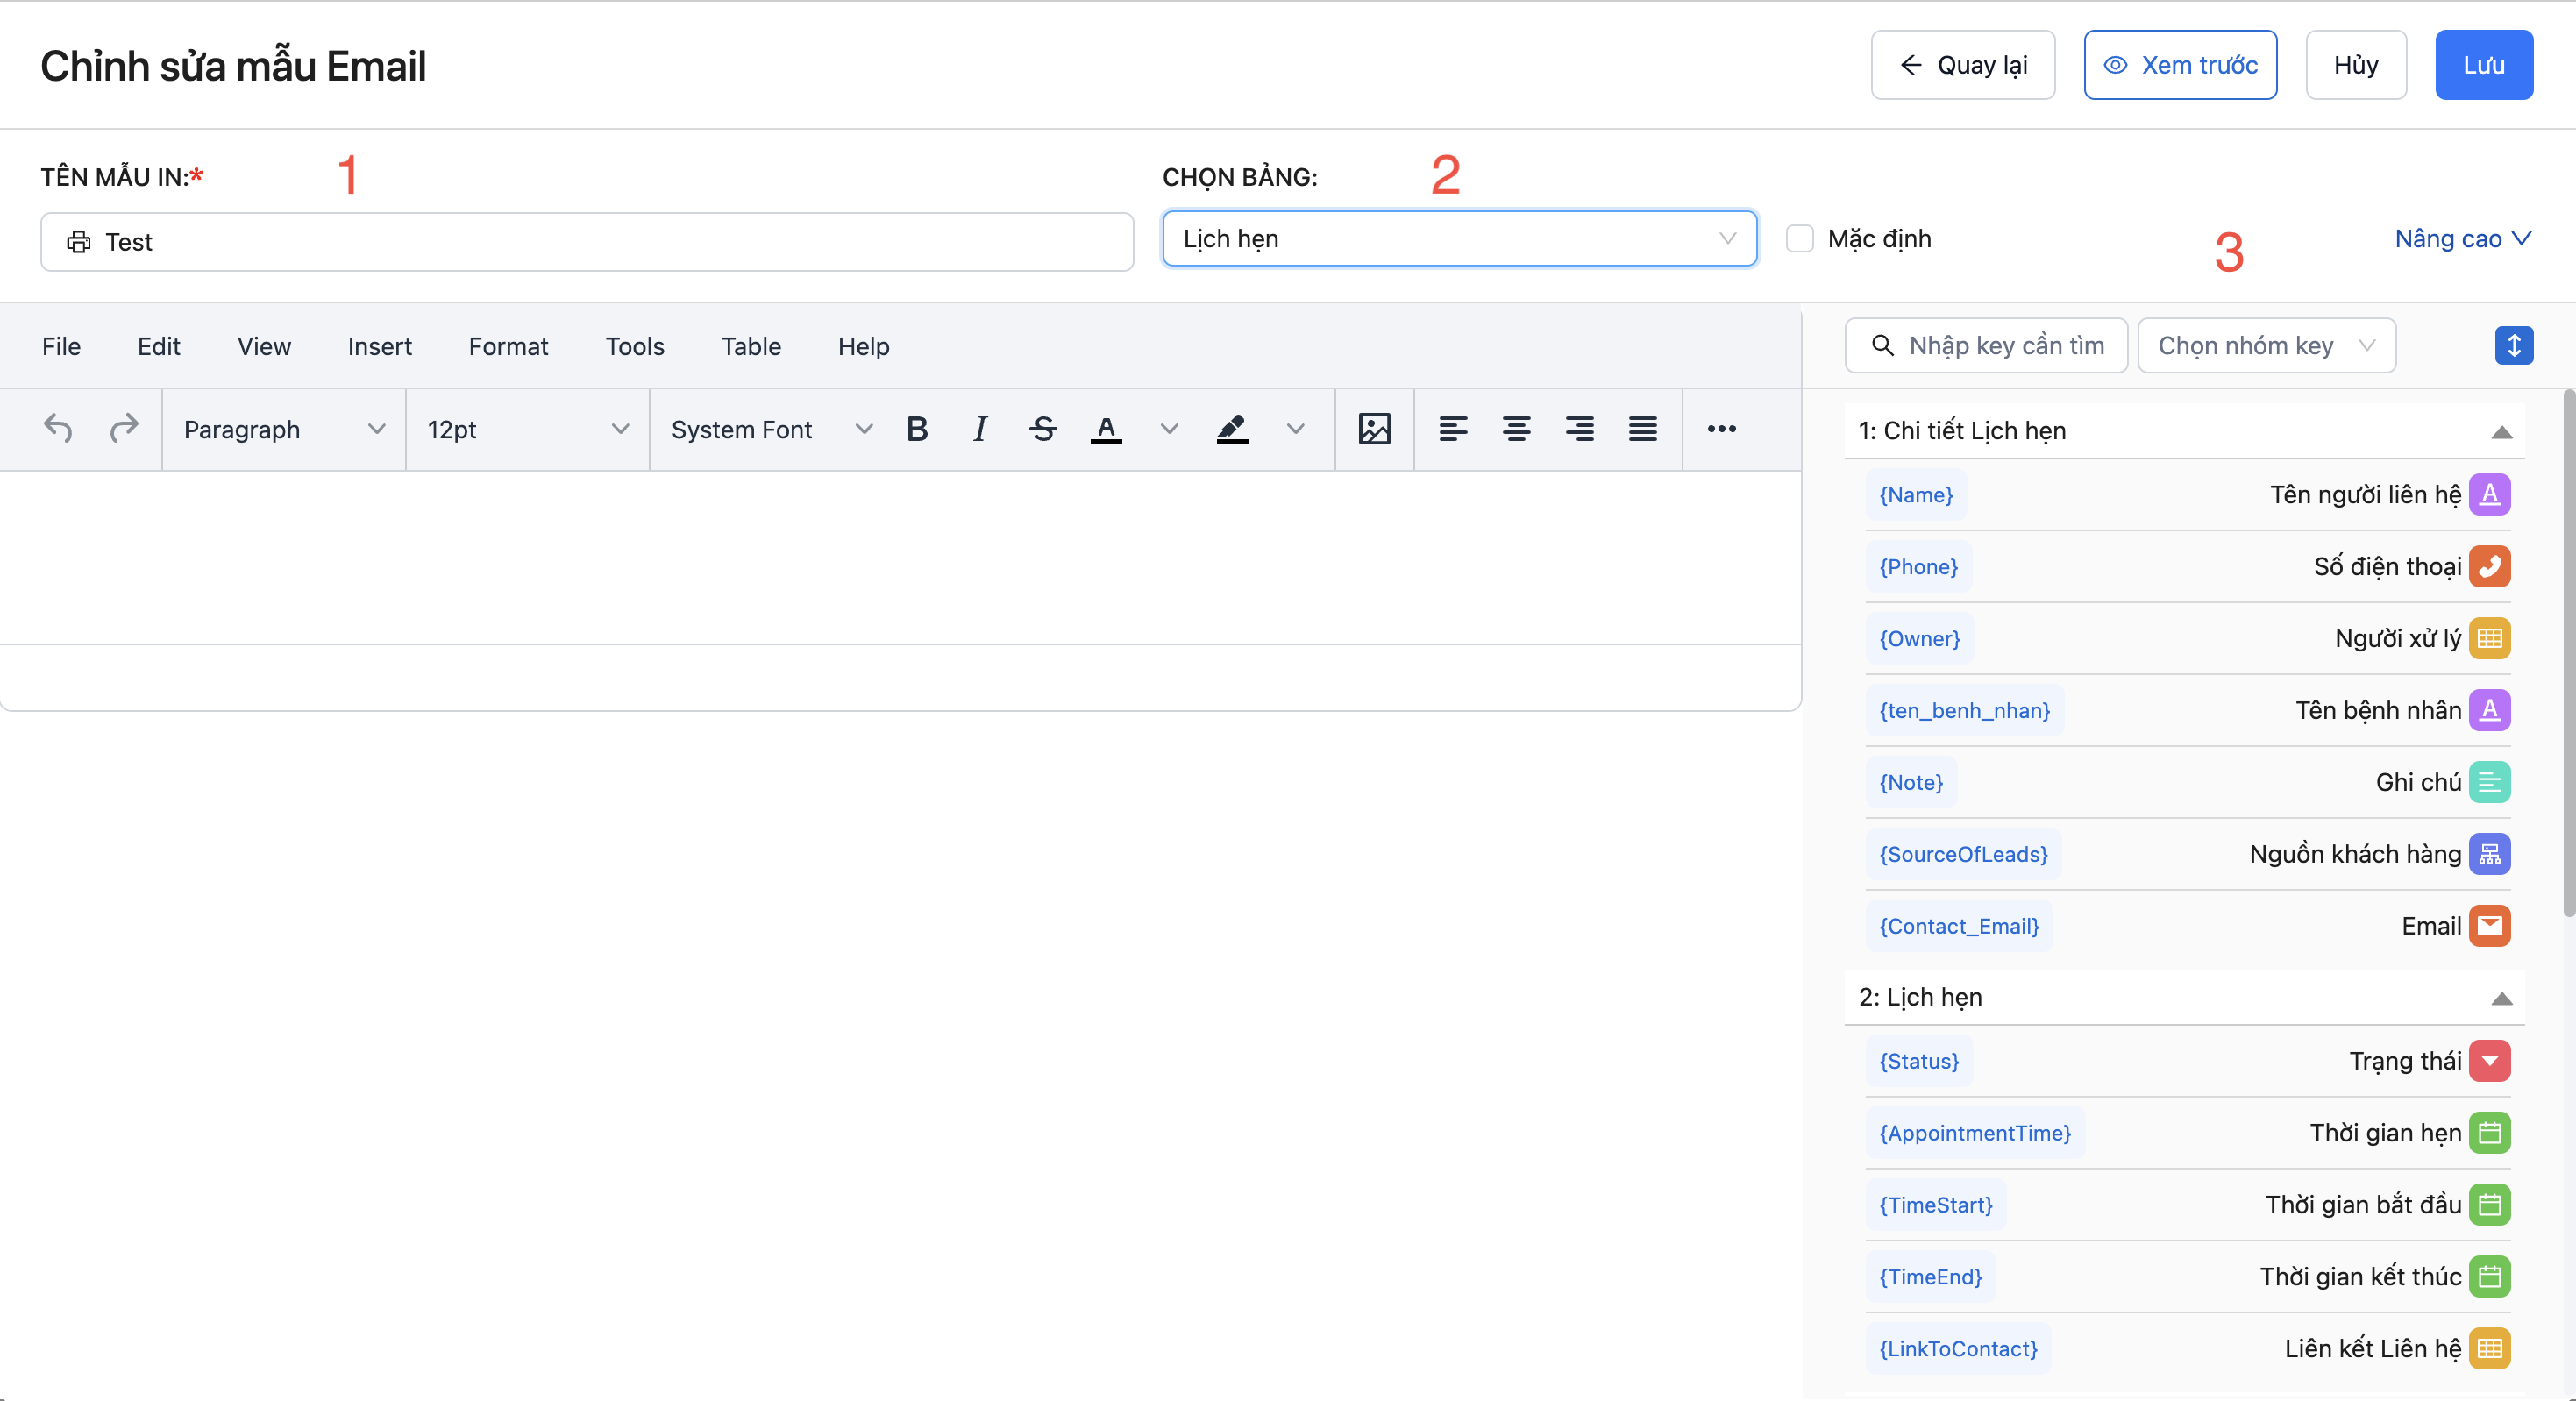This screenshot has height=1401, width=2576.
Task: Open the Insert menu
Action: point(379,346)
